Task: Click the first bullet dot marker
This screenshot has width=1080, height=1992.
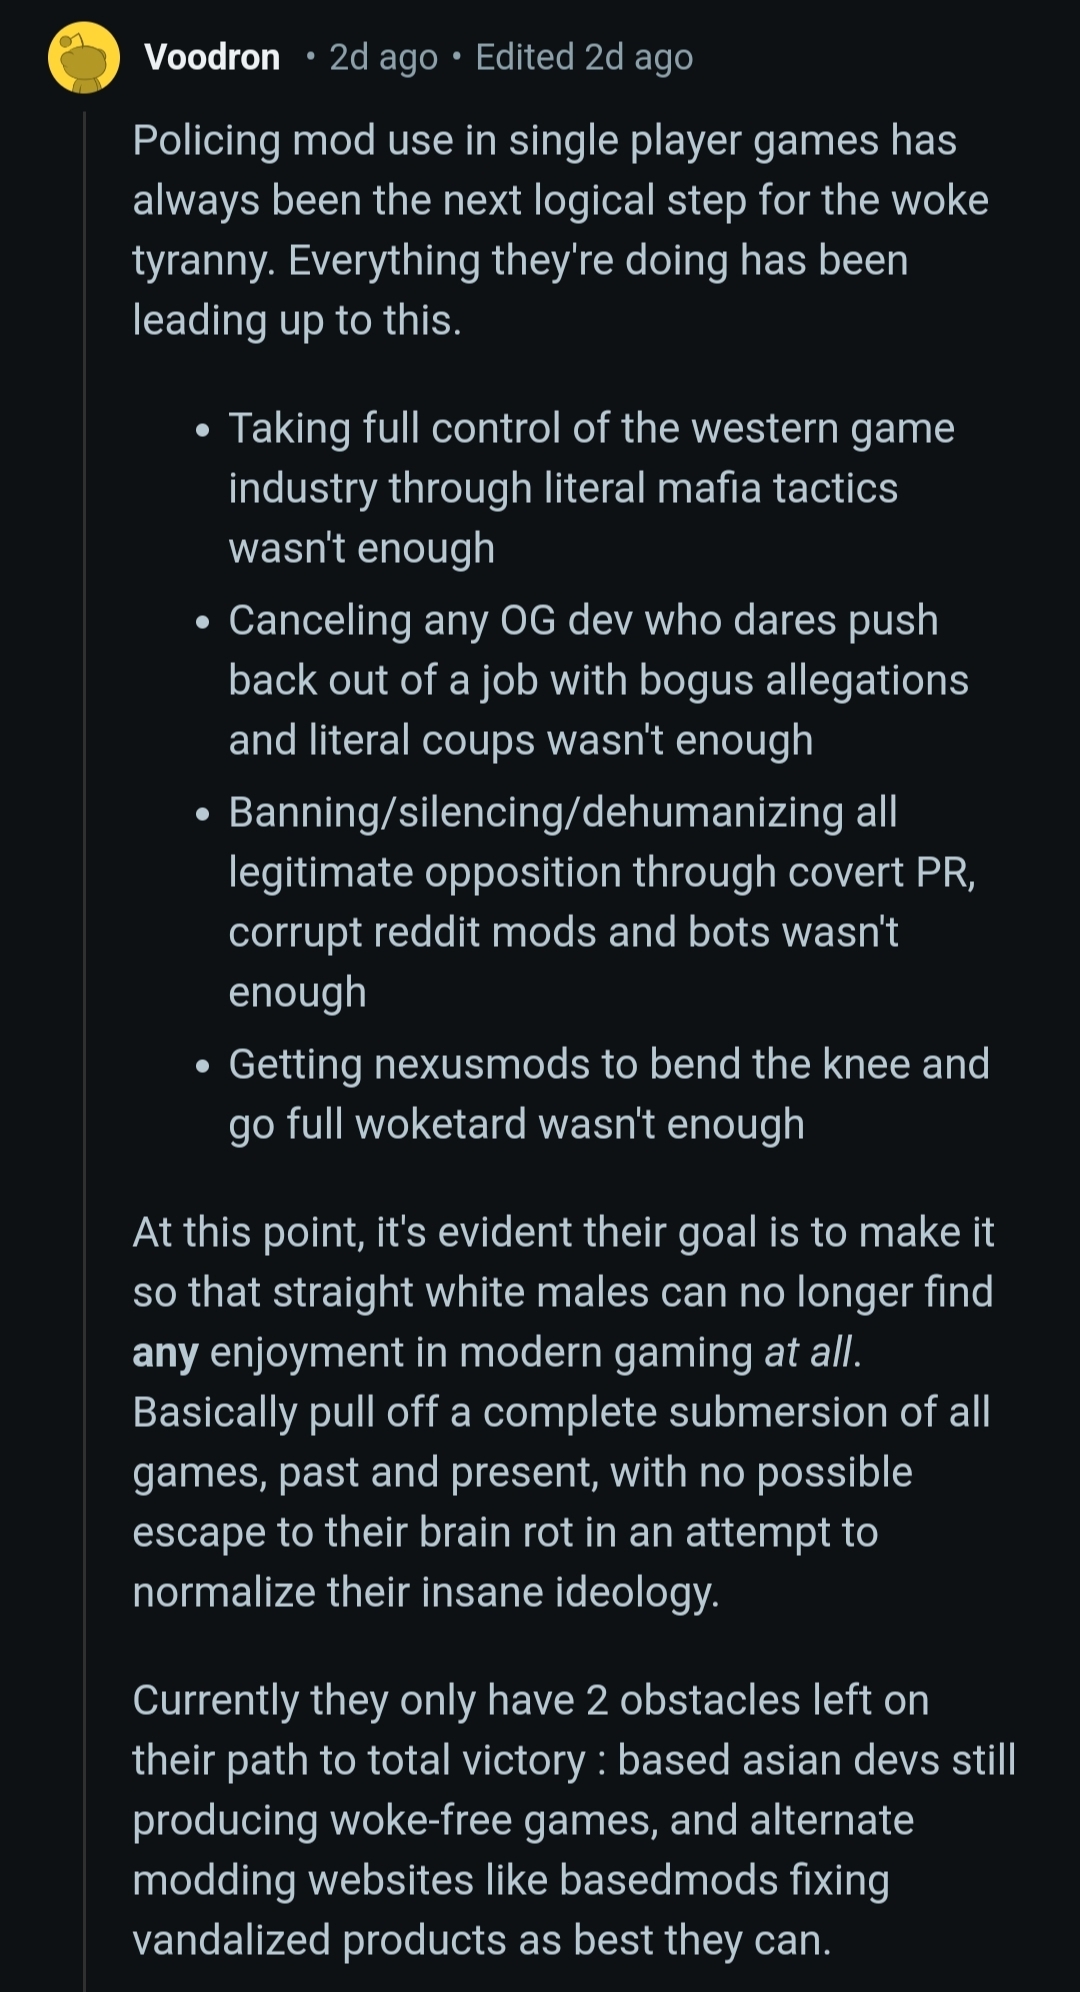Action: 204,432
